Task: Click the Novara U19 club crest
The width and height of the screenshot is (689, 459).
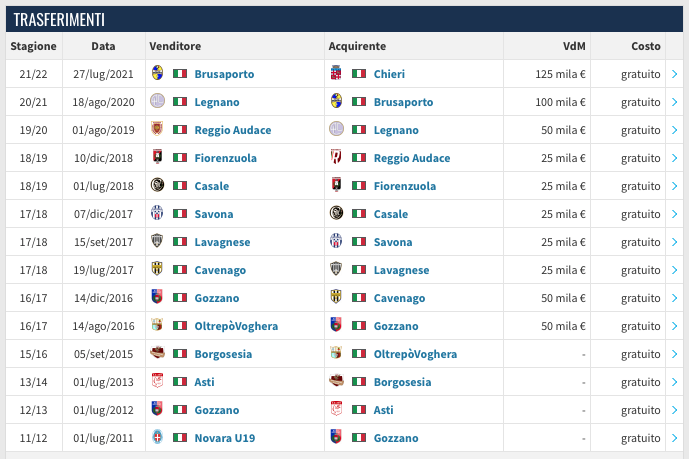Action: pos(157,438)
